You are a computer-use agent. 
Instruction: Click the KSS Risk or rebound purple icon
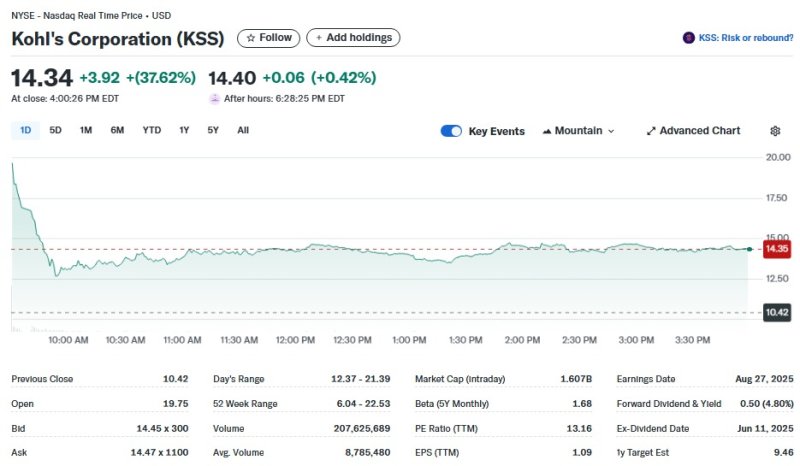pos(688,38)
